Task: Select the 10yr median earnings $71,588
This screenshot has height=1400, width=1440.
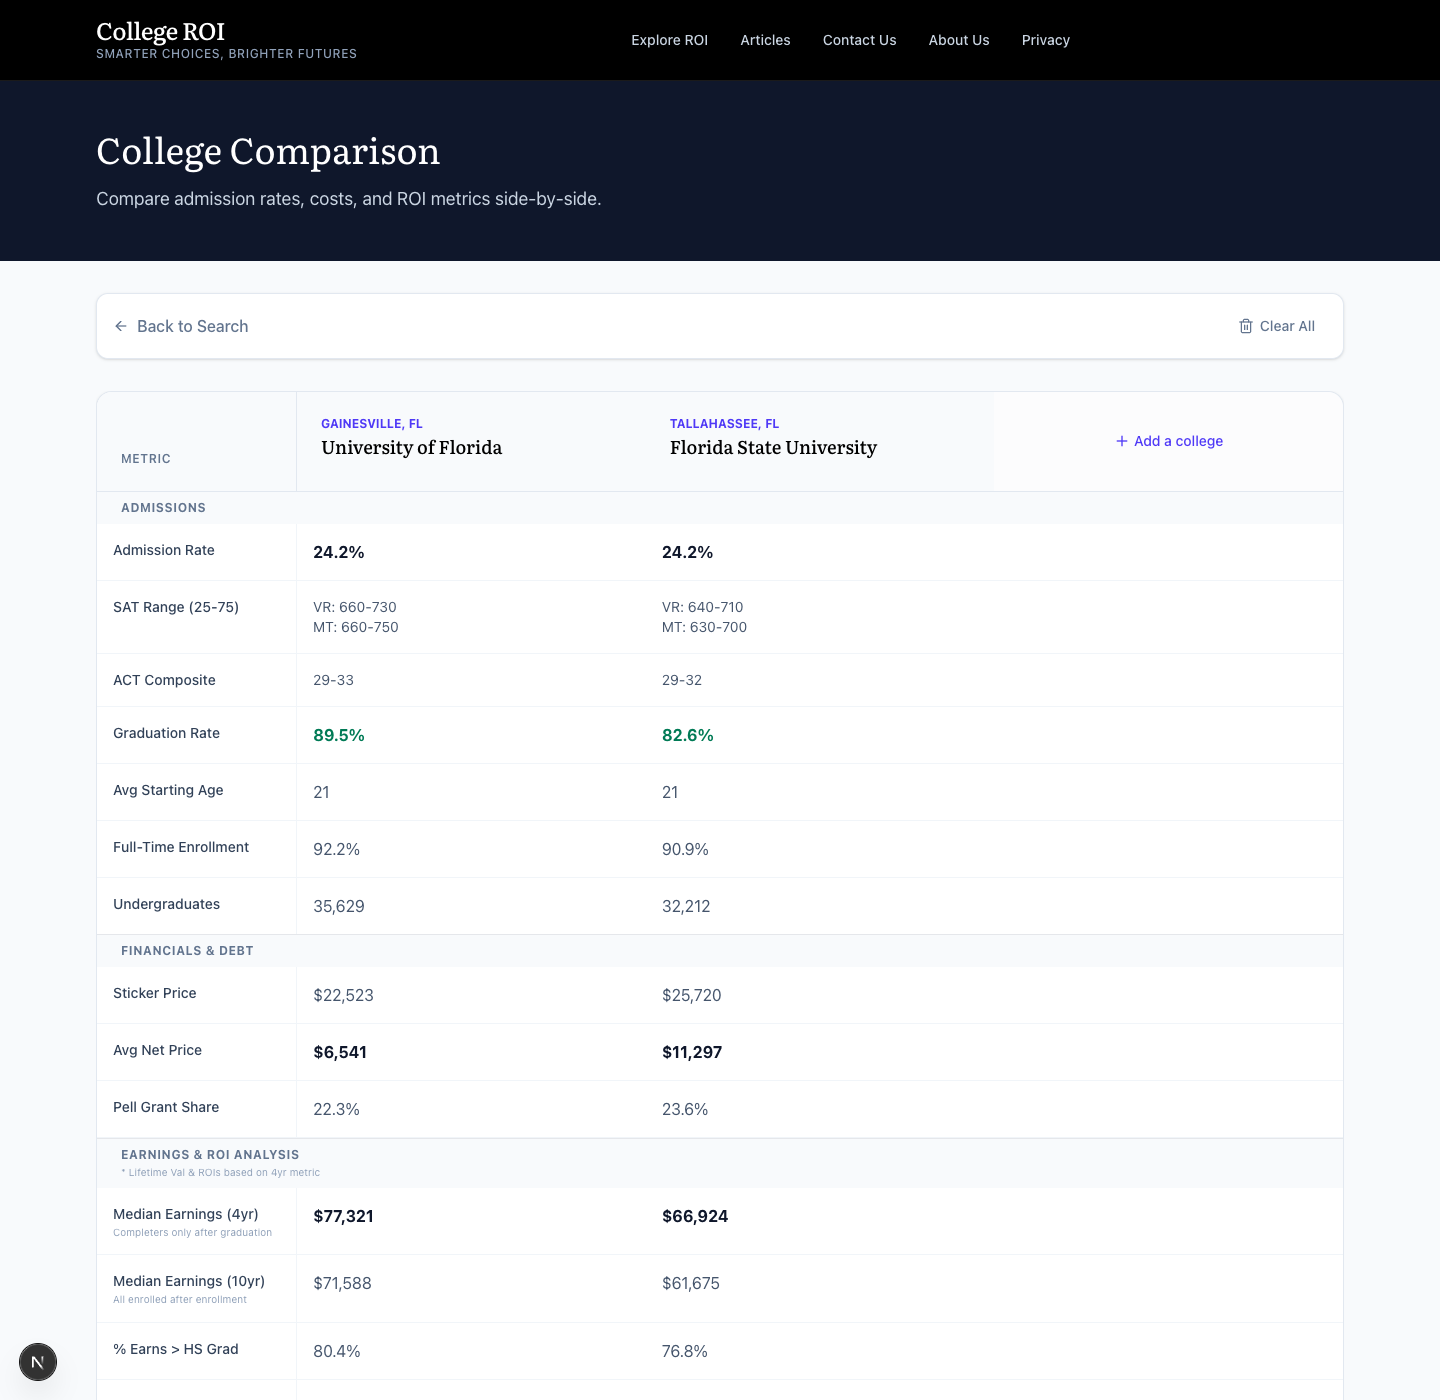Action: click(342, 1283)
